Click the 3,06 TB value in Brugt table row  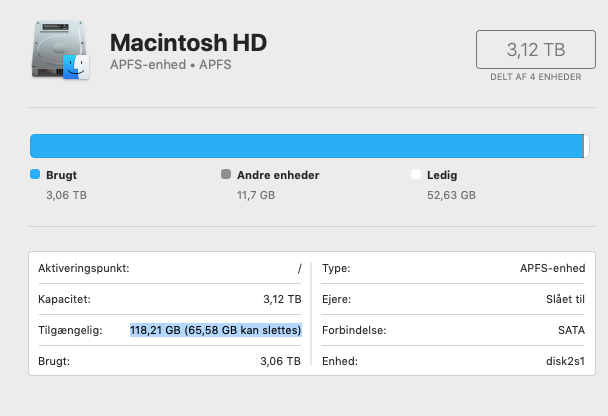tap(280, 361)
